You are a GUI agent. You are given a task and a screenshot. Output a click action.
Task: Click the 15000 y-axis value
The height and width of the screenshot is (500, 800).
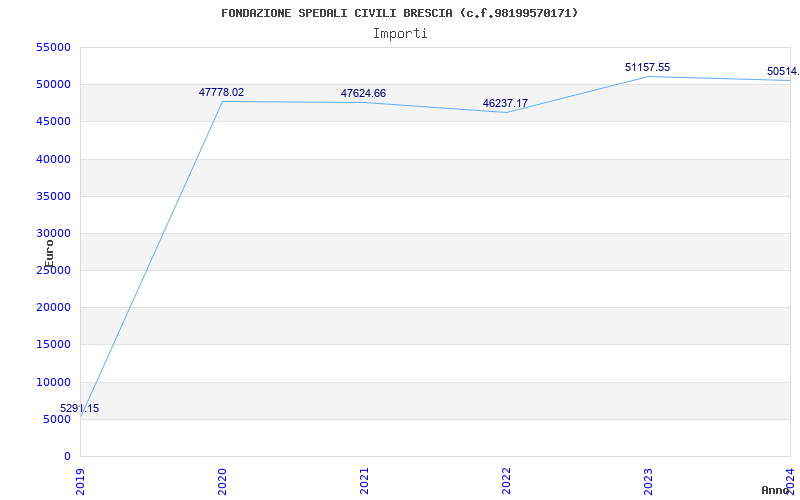pyautogui.click(x=54, y=344)
